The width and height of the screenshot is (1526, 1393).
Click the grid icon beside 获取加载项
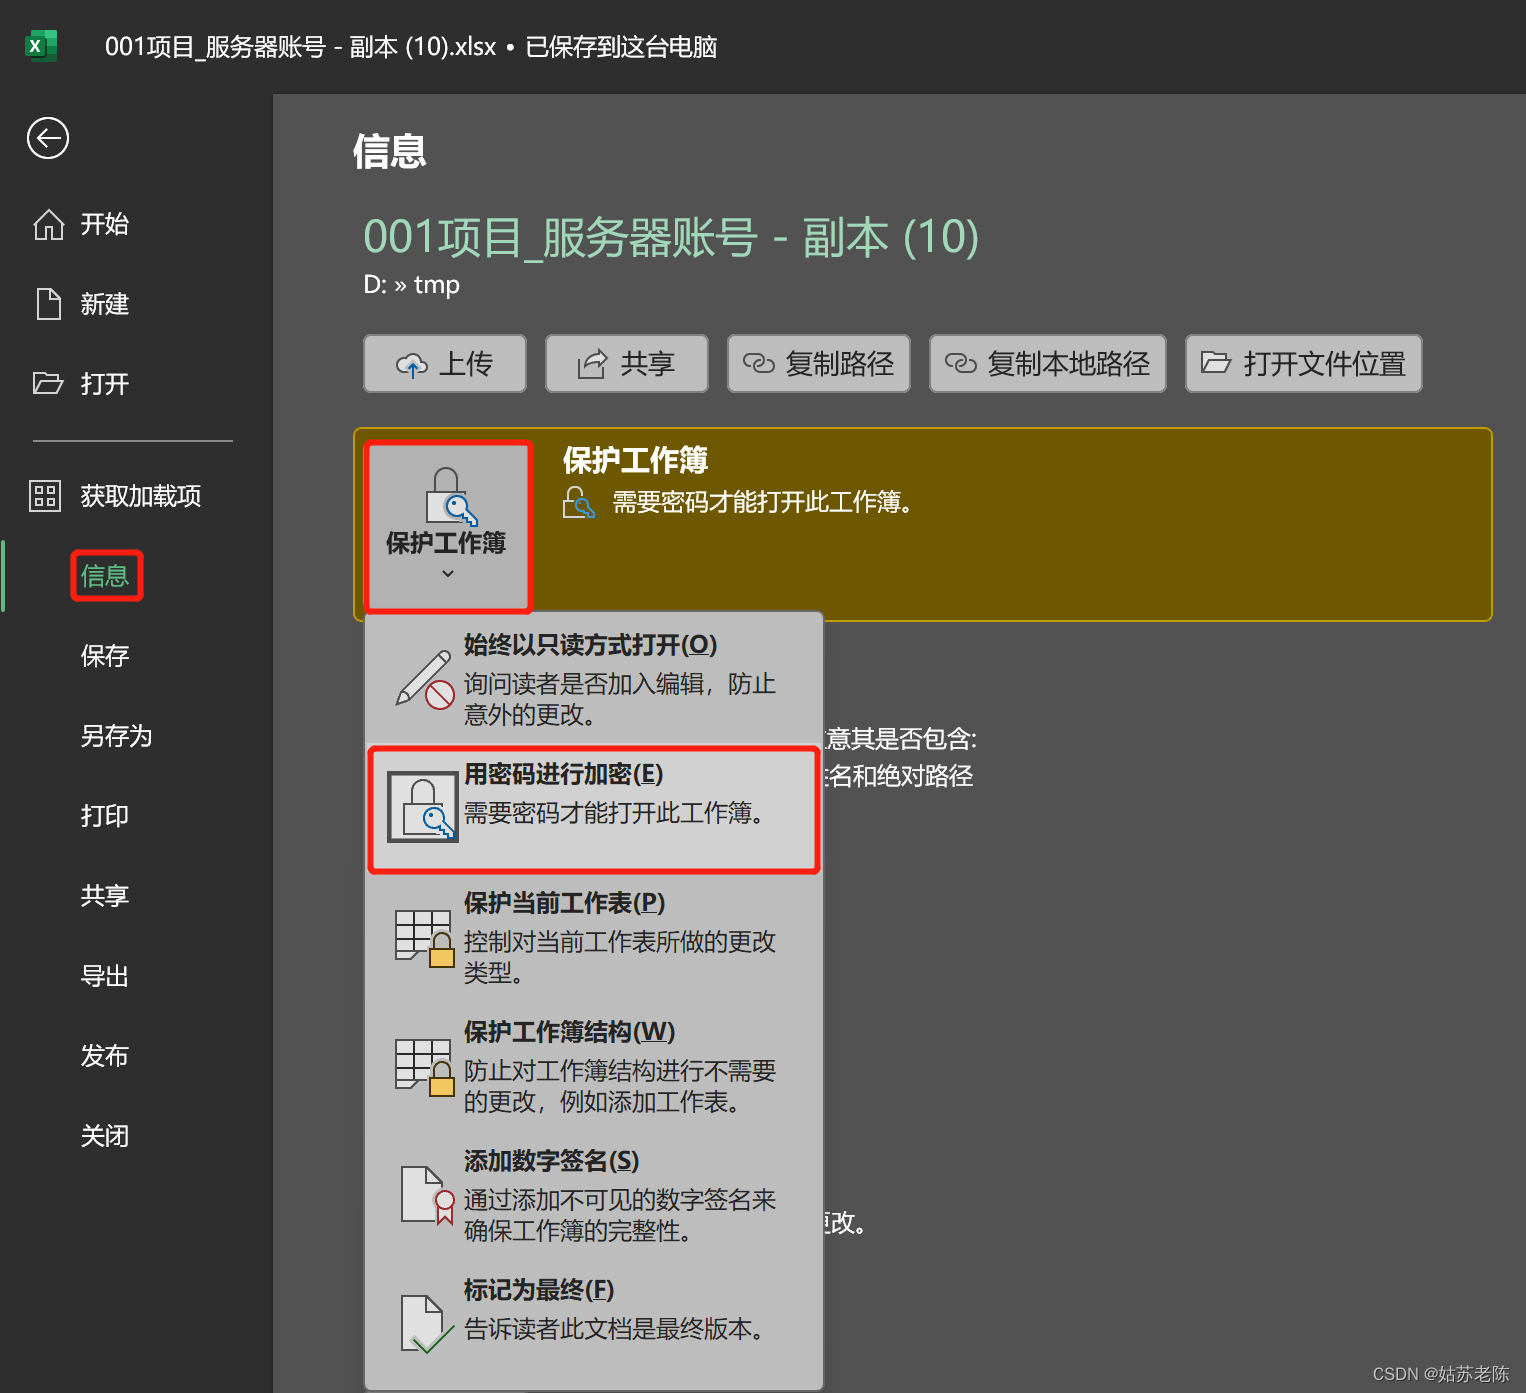45,495
